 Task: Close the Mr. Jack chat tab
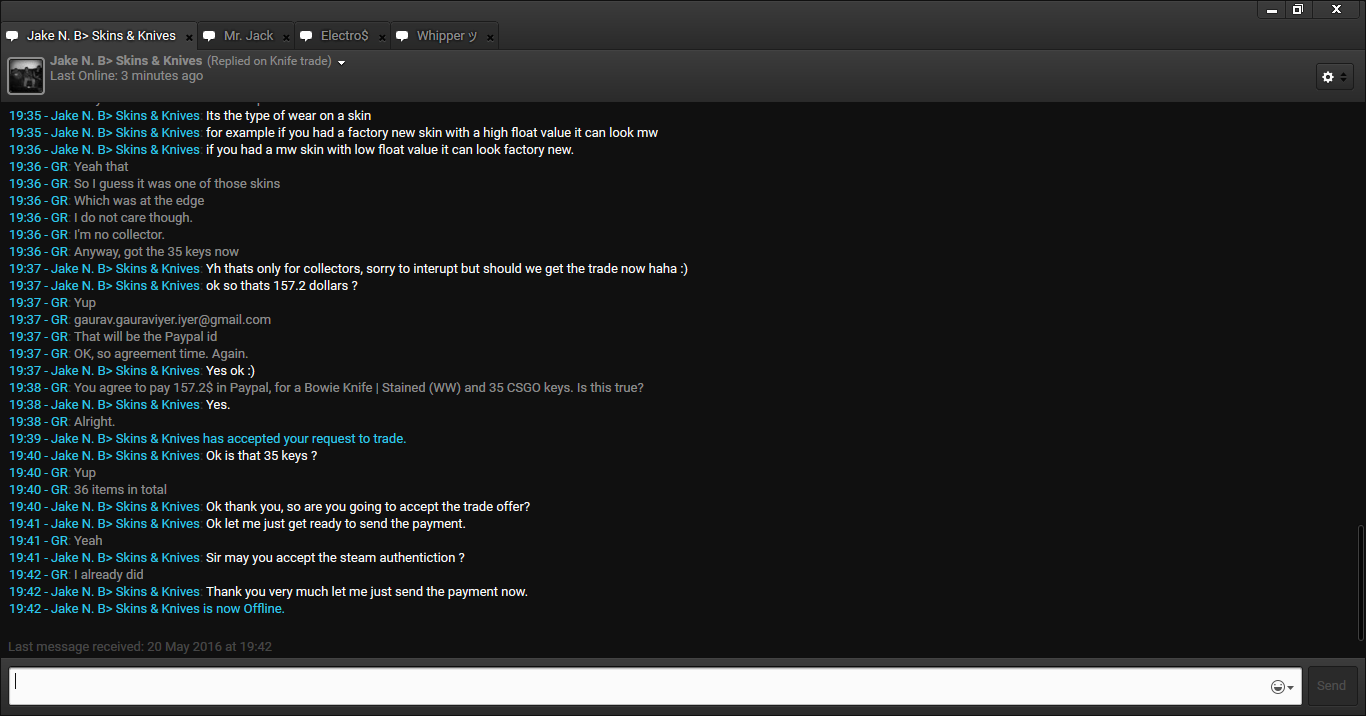click(x=286, y=37)
